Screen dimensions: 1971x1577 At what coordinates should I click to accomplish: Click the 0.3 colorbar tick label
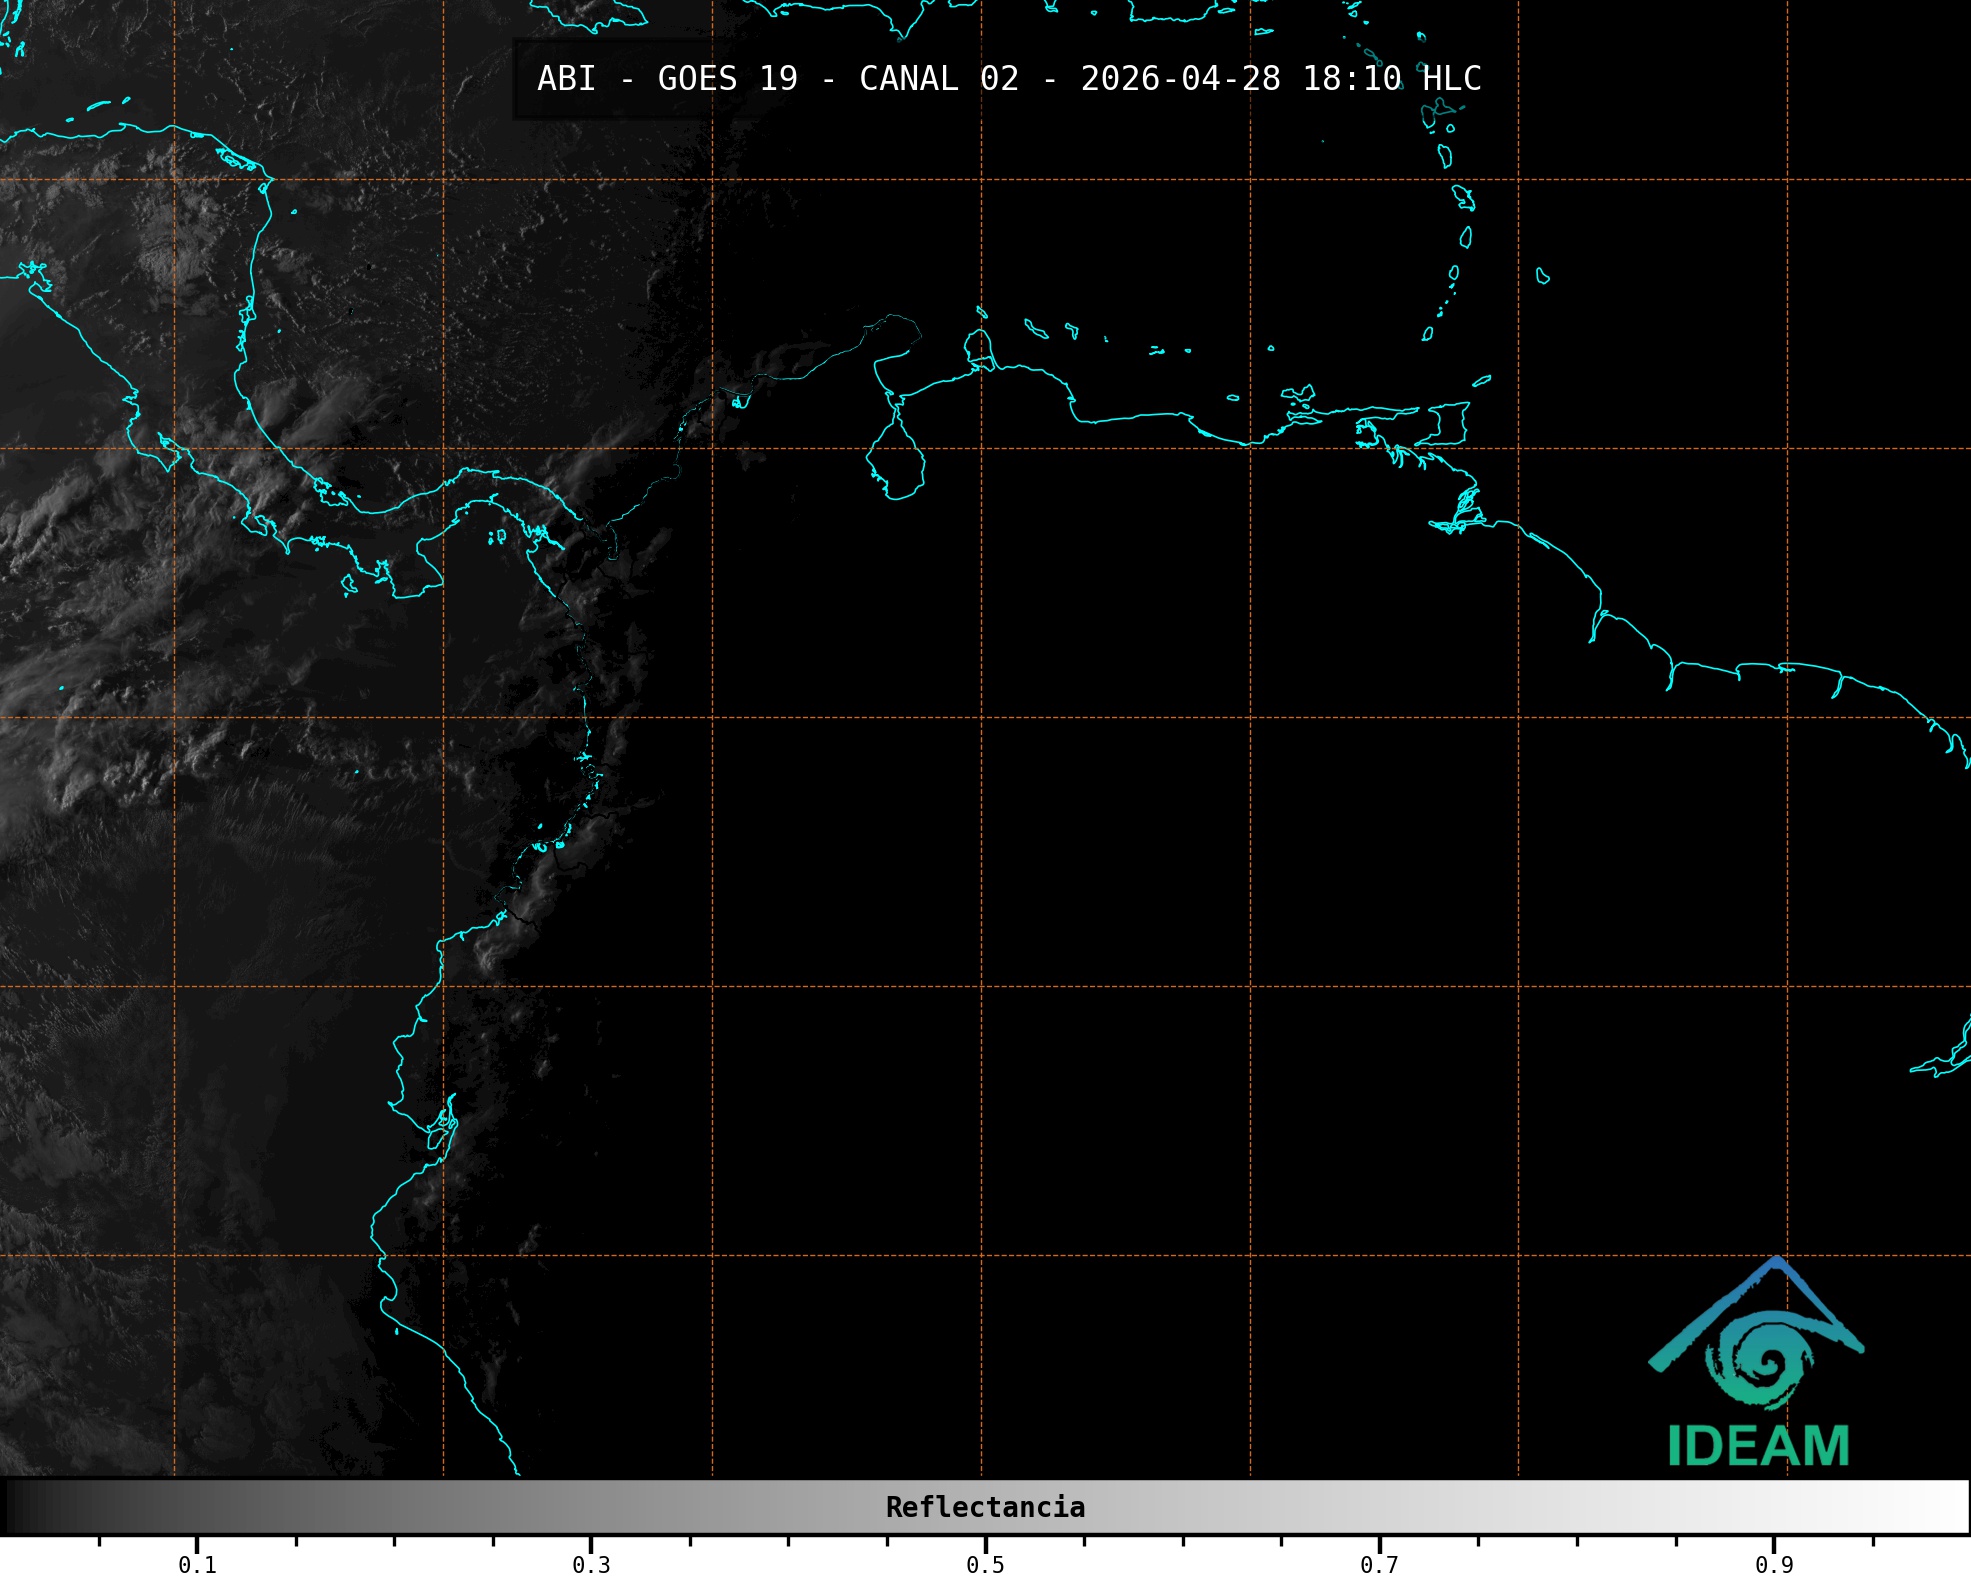pyautogui.click(x=591, y=1565)
